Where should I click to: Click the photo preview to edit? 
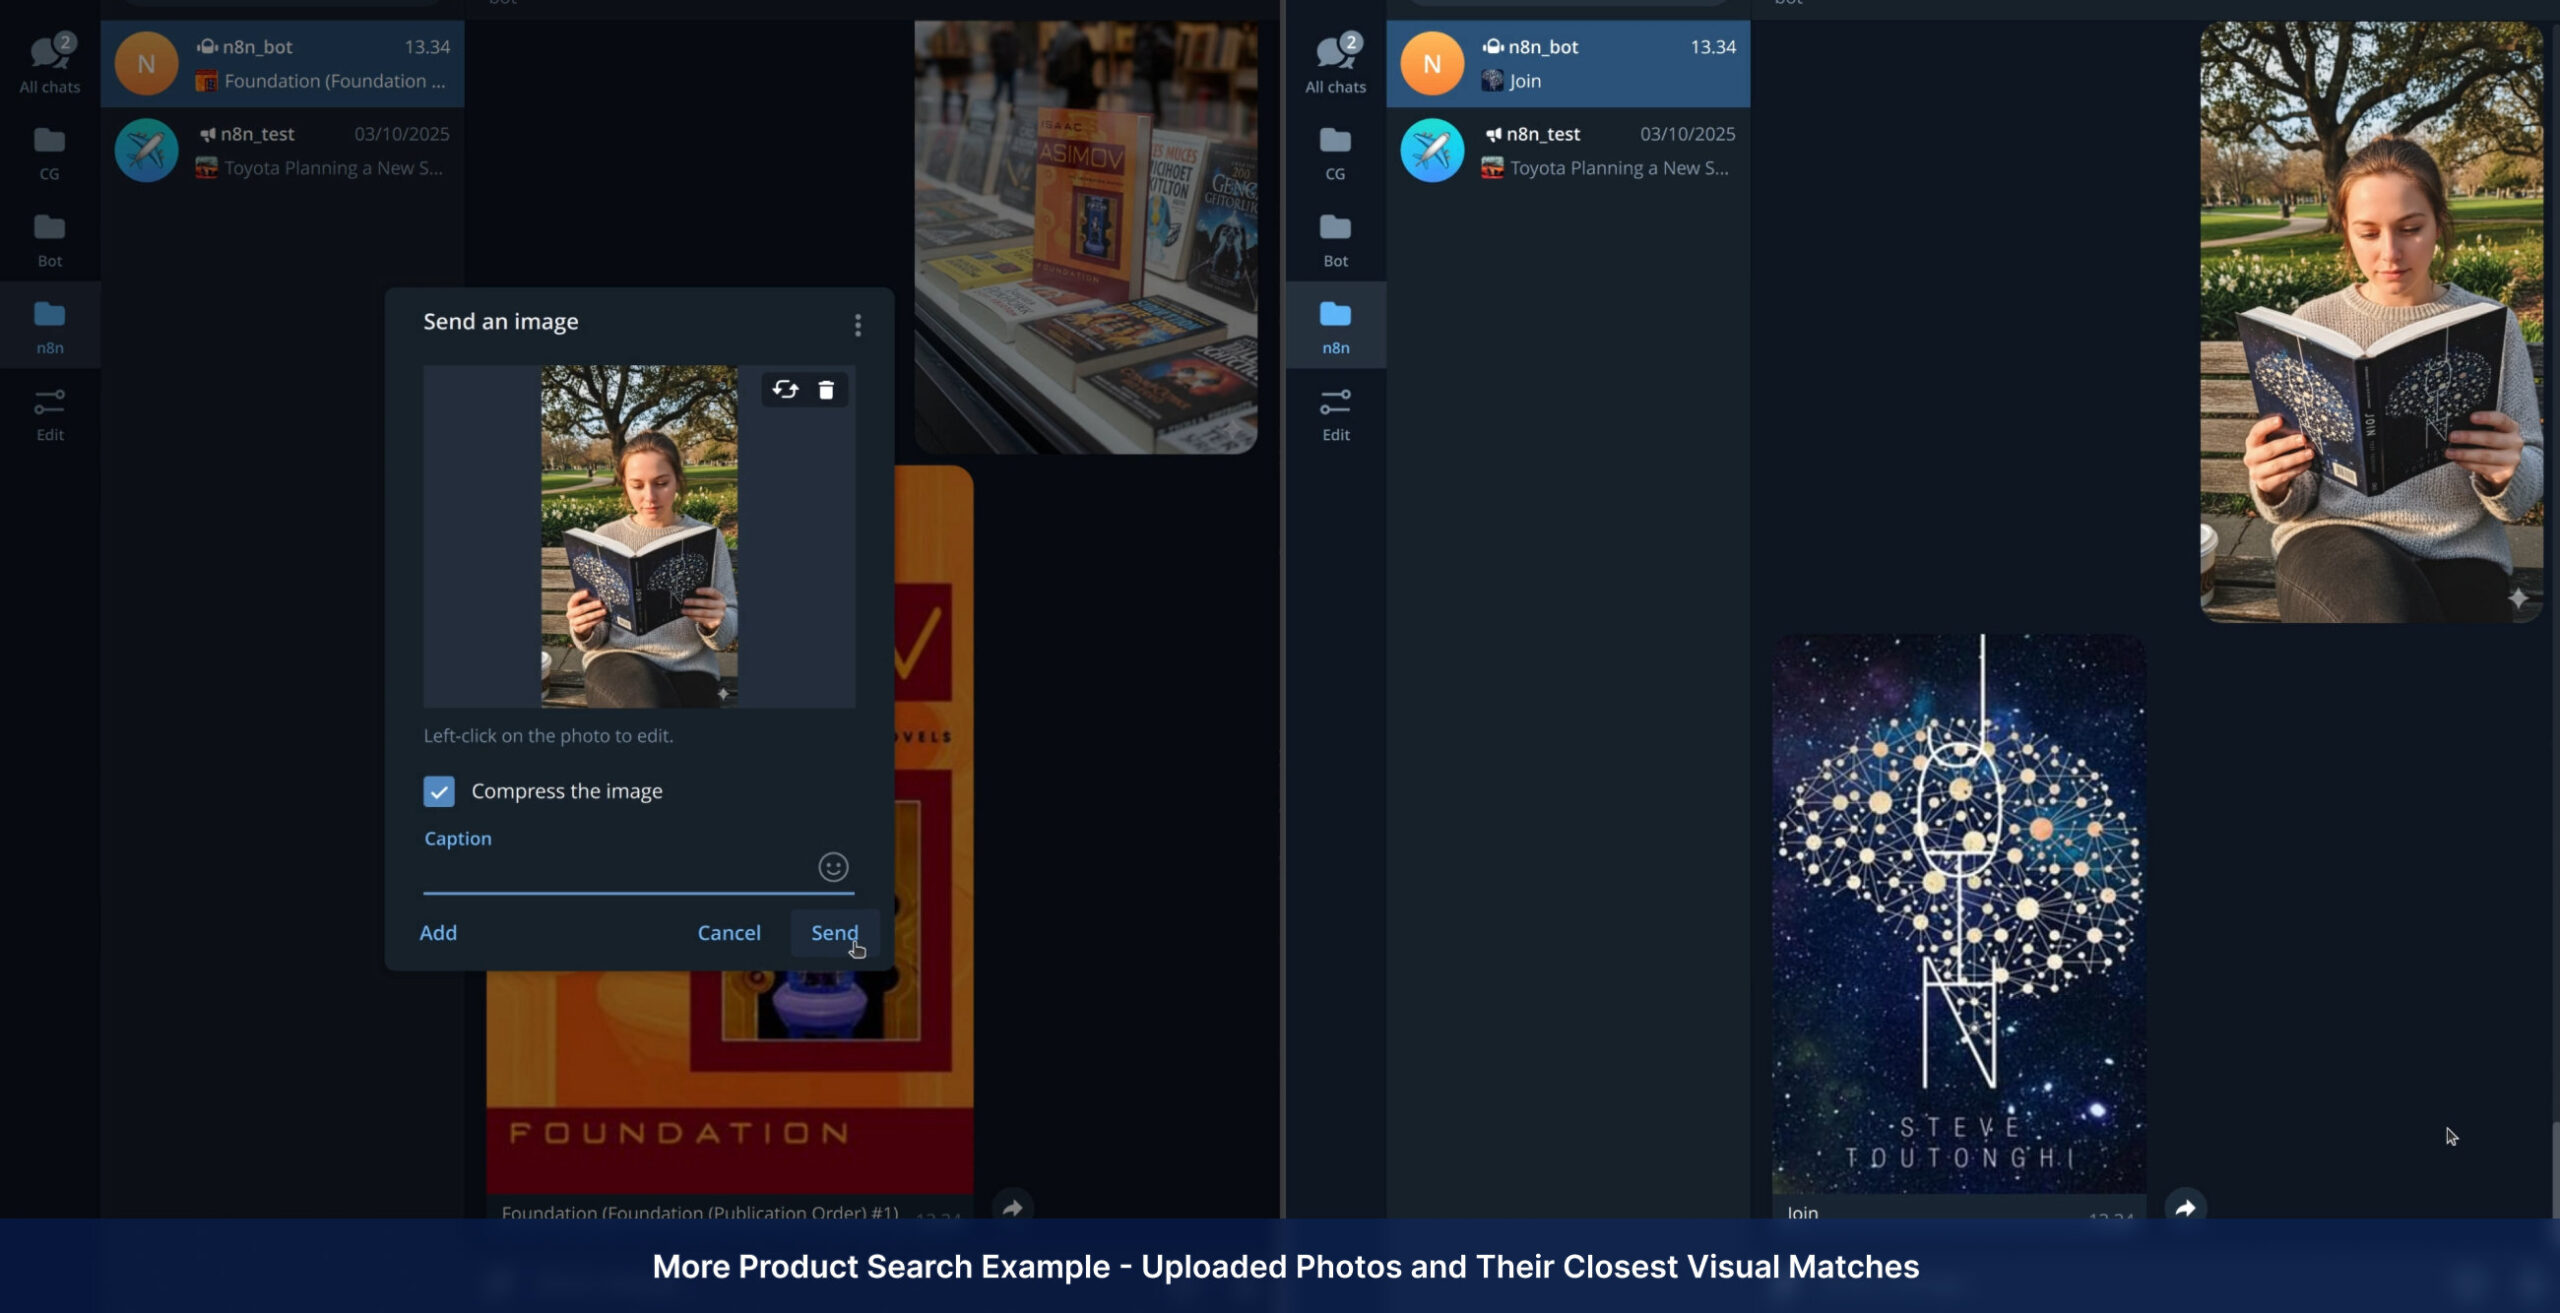pyautogui.click(x=639, y=536)
